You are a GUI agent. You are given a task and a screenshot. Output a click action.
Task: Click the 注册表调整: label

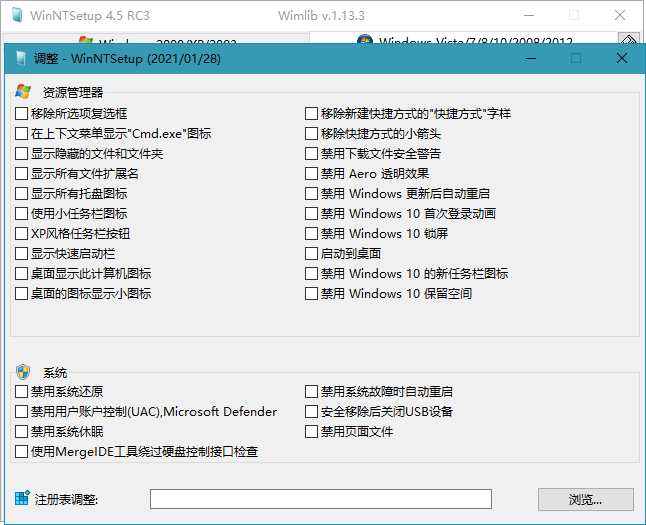[66, 499]
